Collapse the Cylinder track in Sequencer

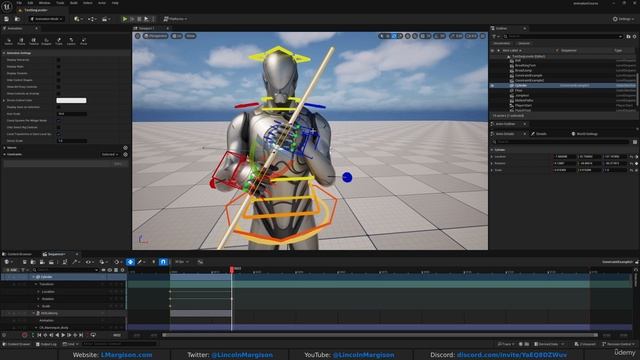pyautogui.click(x=33, y=277)
